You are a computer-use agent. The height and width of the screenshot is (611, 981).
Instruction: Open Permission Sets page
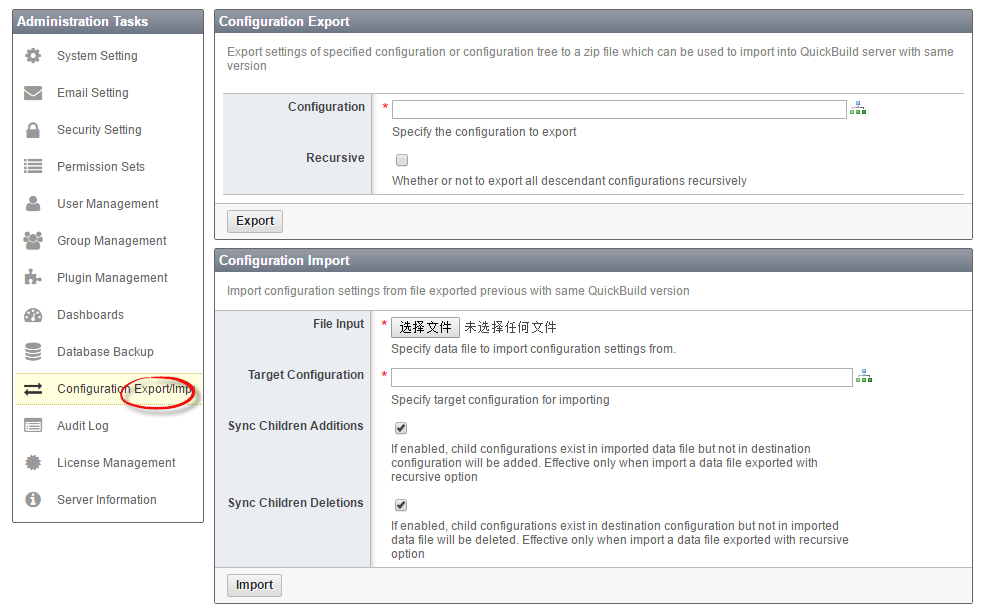tap(101, 166)
